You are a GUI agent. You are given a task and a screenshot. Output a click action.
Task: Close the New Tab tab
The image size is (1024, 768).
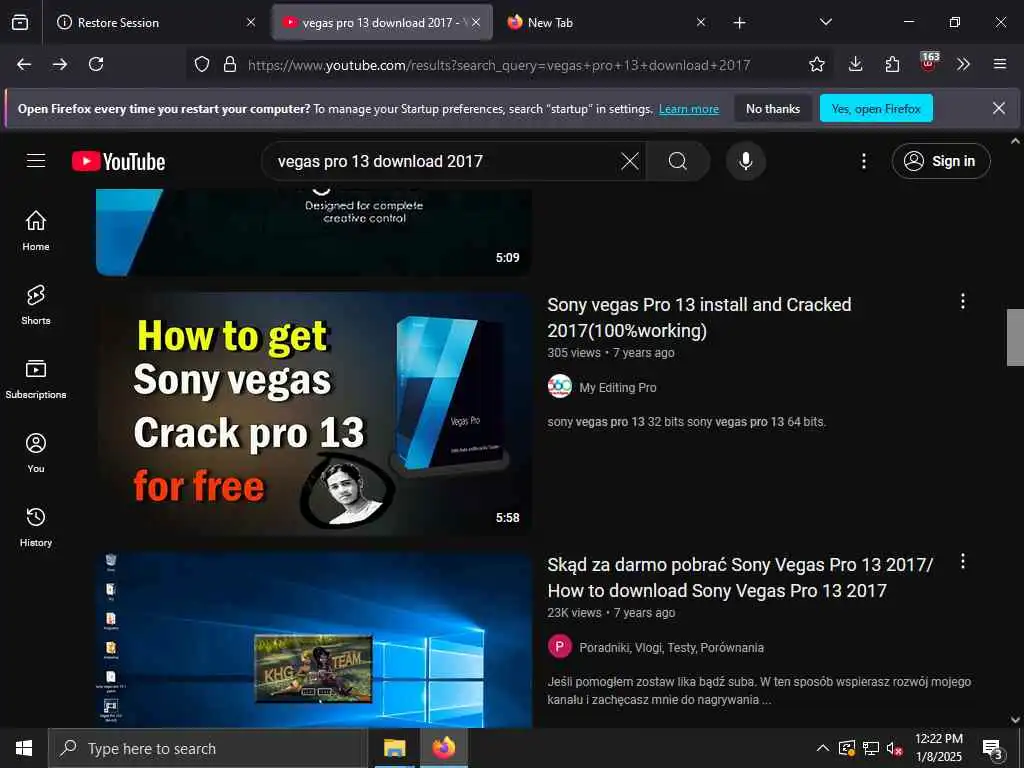point(701,22)
